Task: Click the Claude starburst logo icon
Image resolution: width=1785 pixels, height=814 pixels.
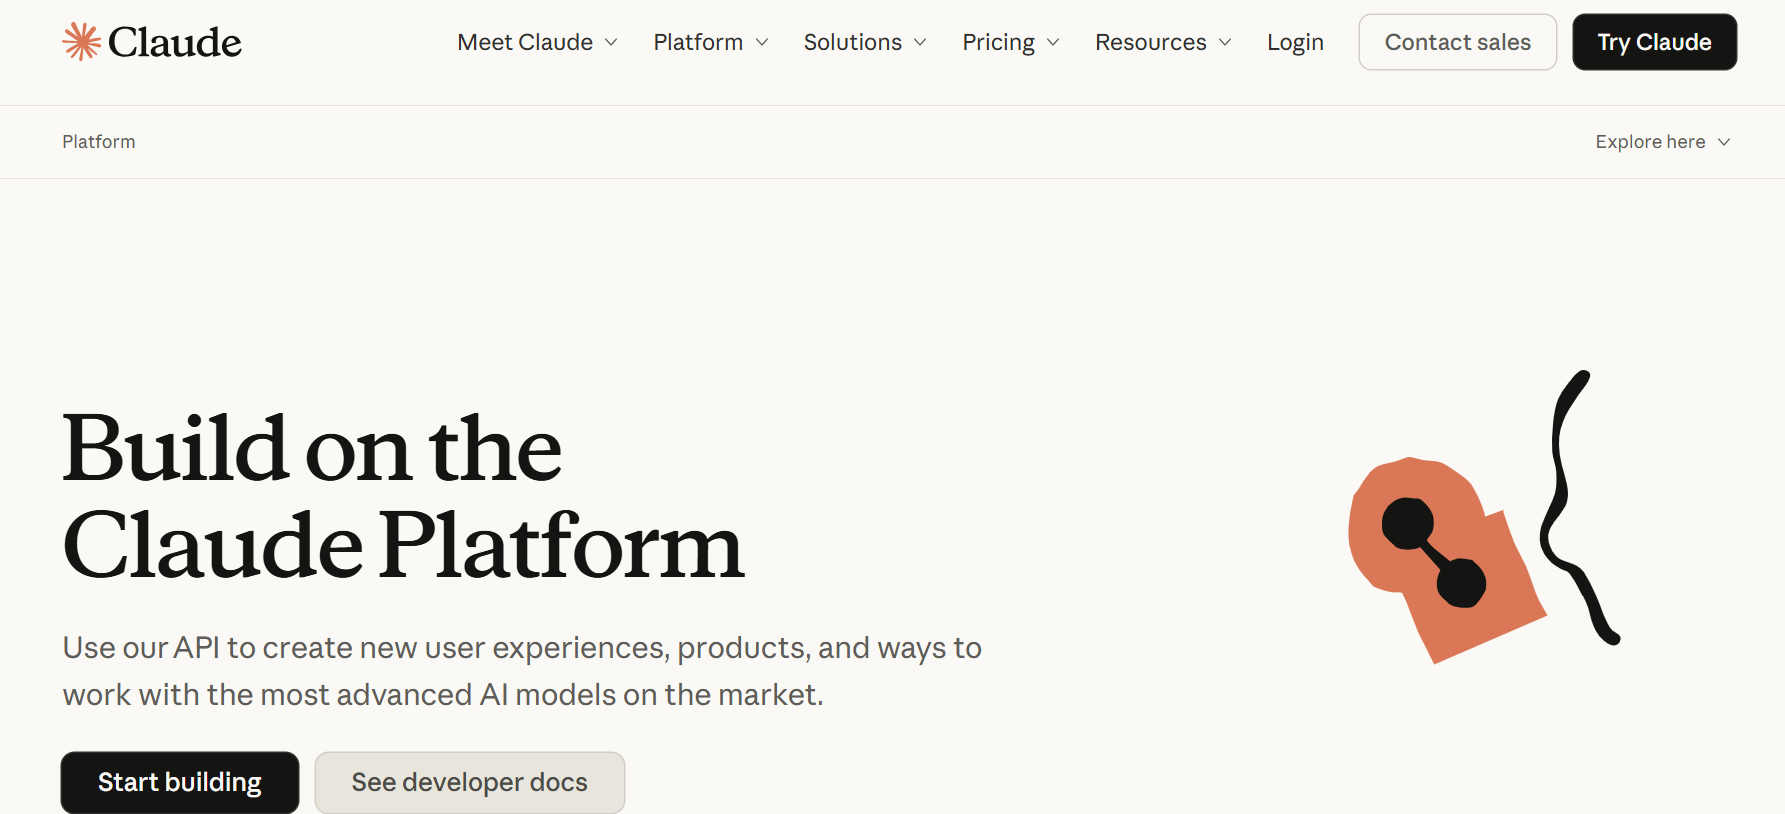Action: [82, 42]
